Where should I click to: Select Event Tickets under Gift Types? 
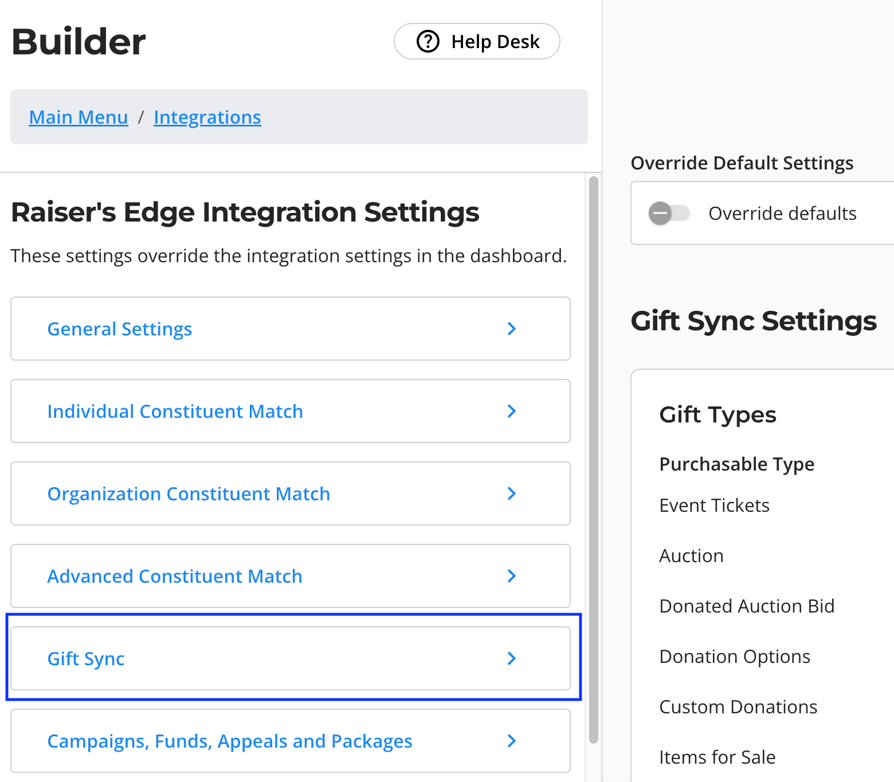(714, 505)
